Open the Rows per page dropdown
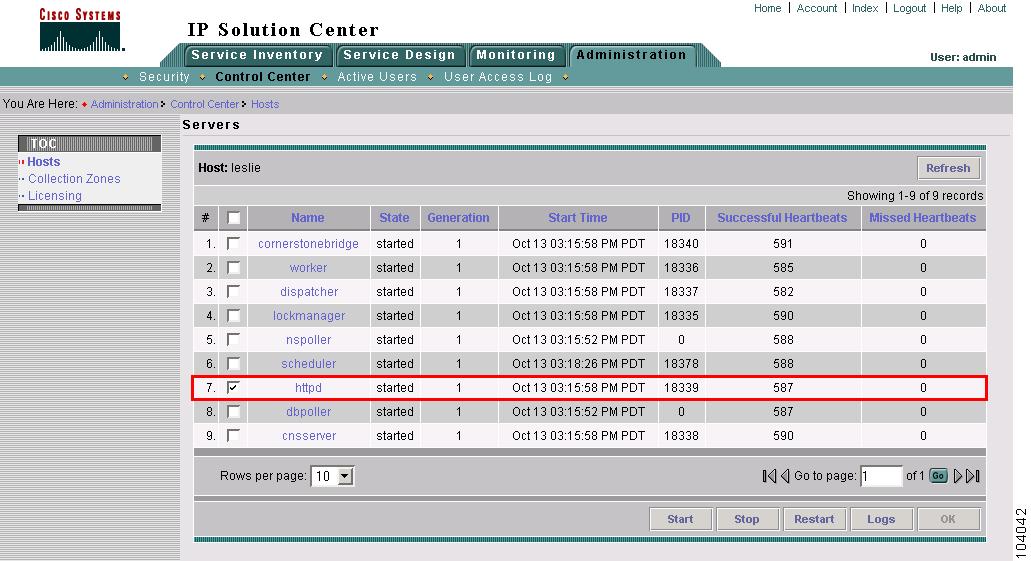 pos(333,476)
